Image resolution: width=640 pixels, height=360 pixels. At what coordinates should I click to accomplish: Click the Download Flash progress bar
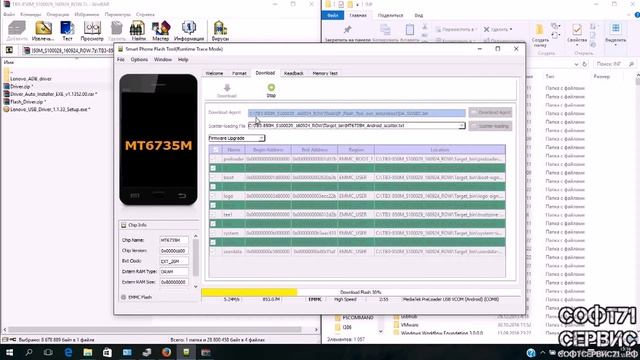click(361, 292)
